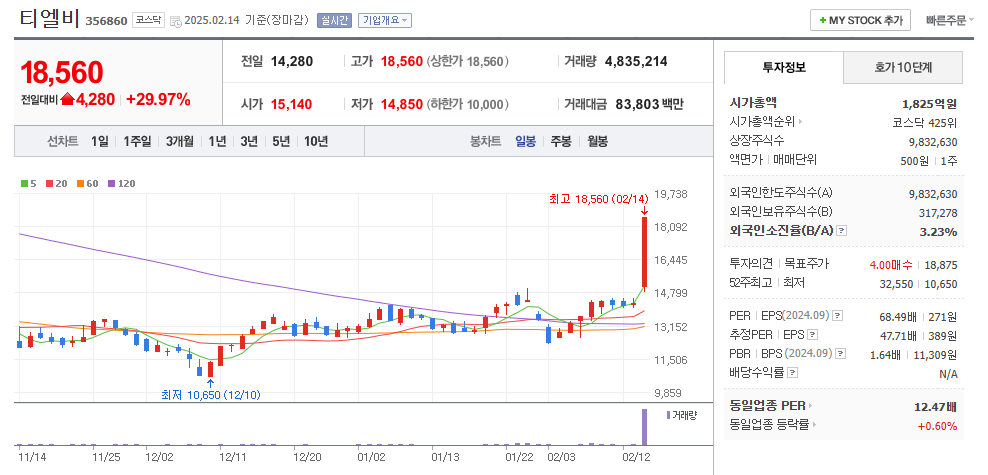Screen dimensions: 988x475
Task: Select the 월봉 candlestick chart
Action: 597,141
